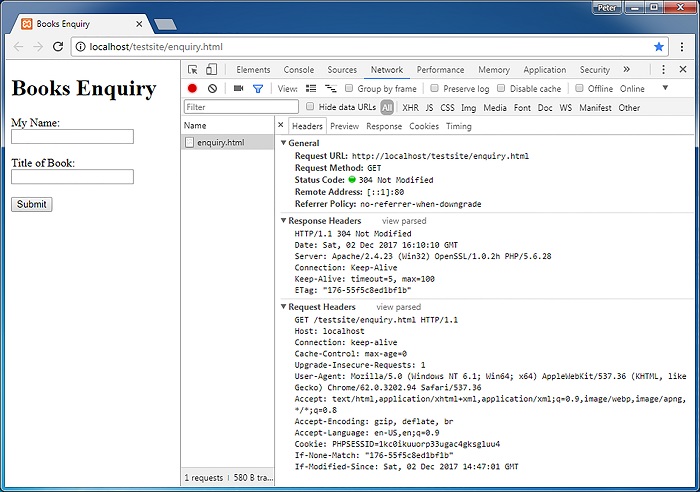Filter requests by WS
Image resolution: width=700 pixels, height=492 pixels.
coord(565,108)
